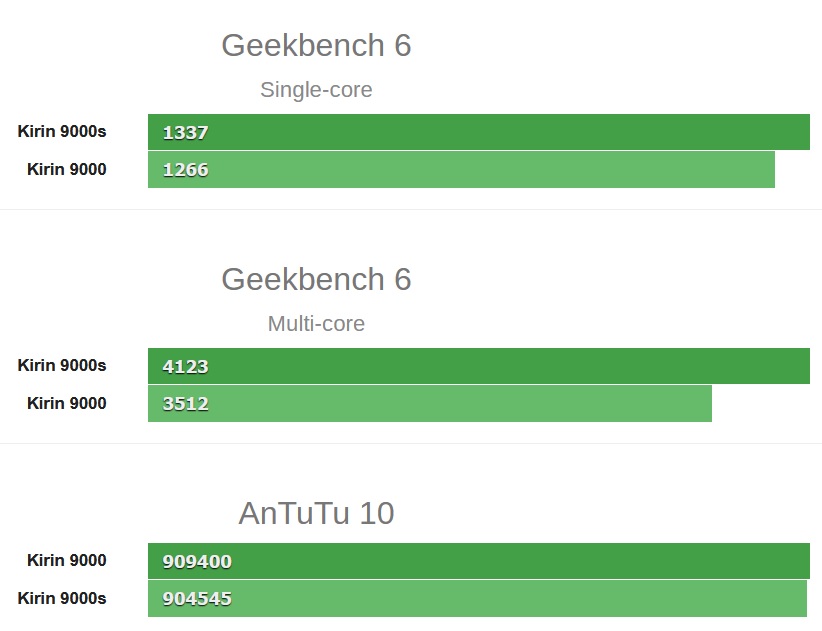The width and height of the screenshot is (822, 631).
Task: Click Kirin 9000s label in AnTuTu chart
Action: point(62,598)
